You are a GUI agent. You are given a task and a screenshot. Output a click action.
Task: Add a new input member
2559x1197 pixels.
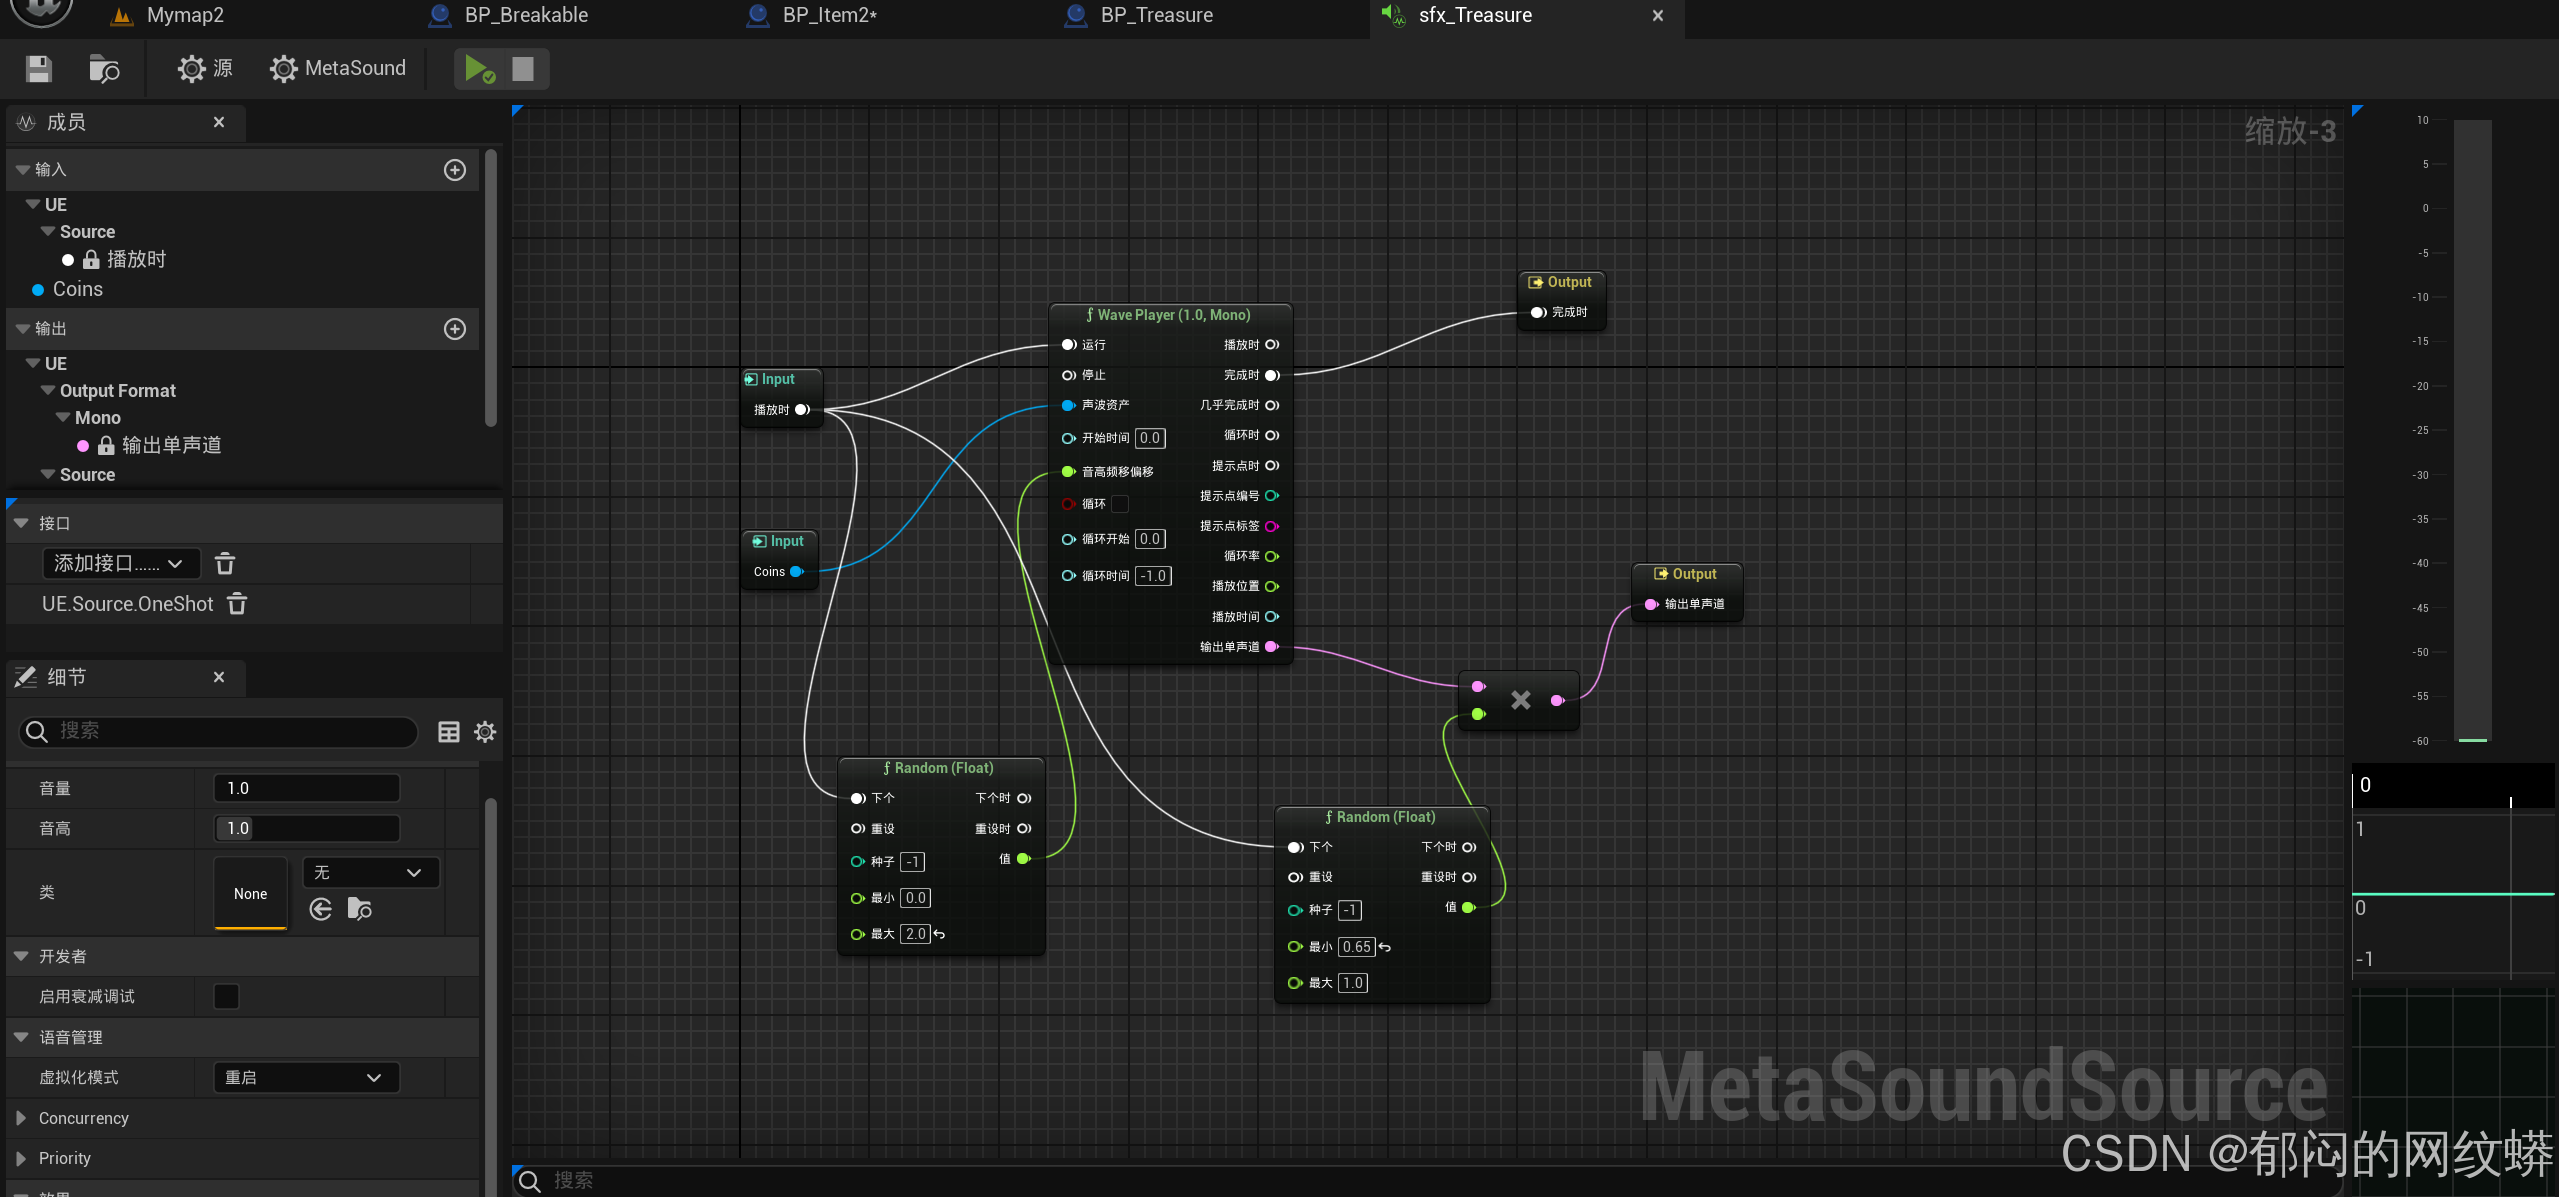click(455, 170)
